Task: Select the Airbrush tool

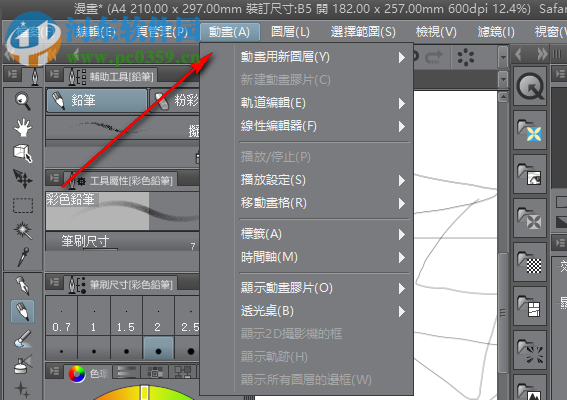Action: click(22, 365)
